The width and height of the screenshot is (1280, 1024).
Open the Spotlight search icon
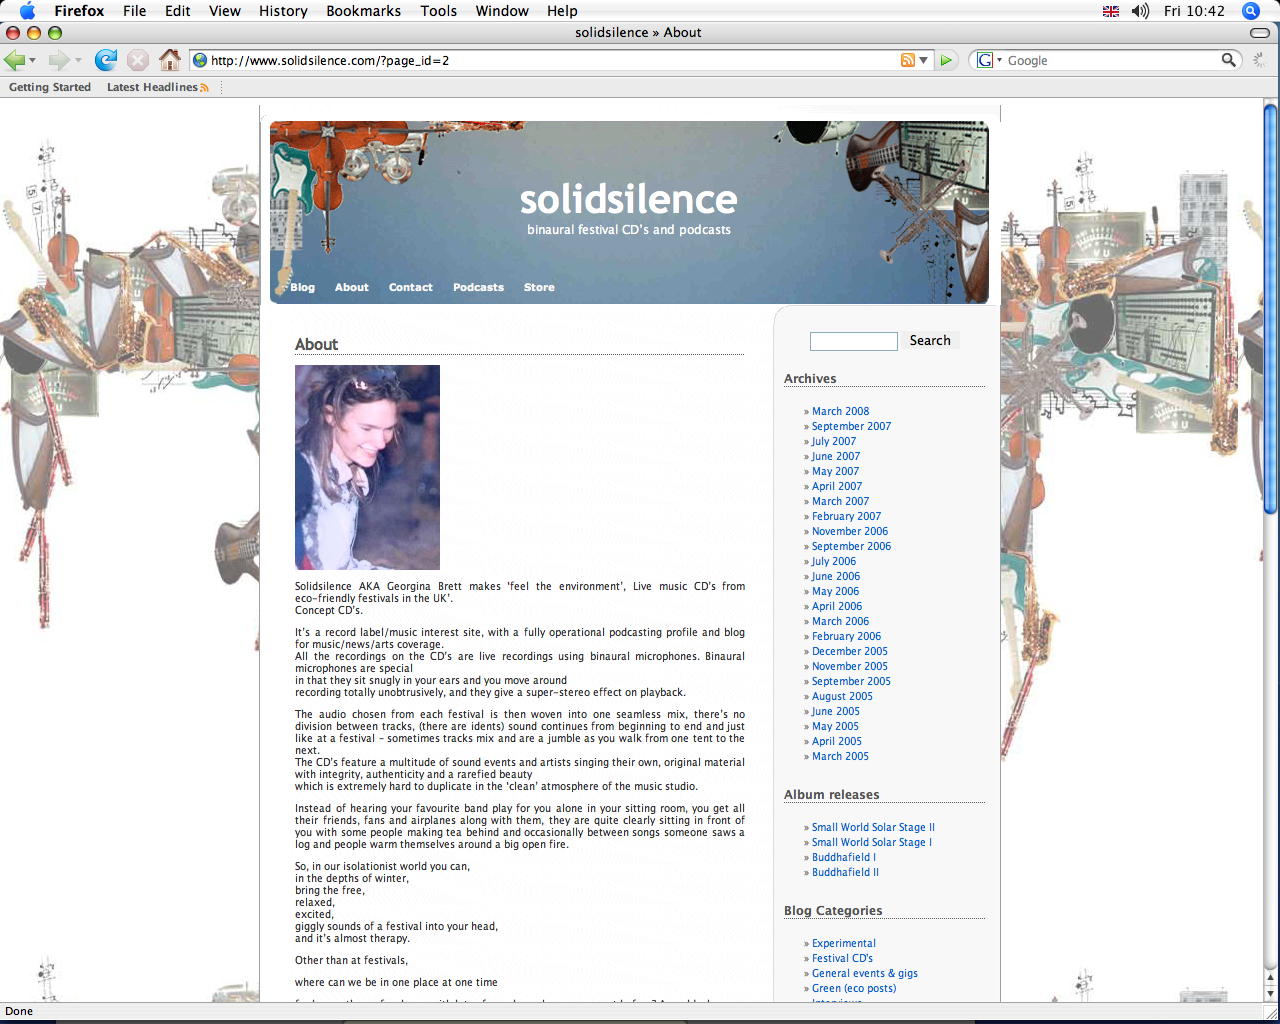(1250, 11)
